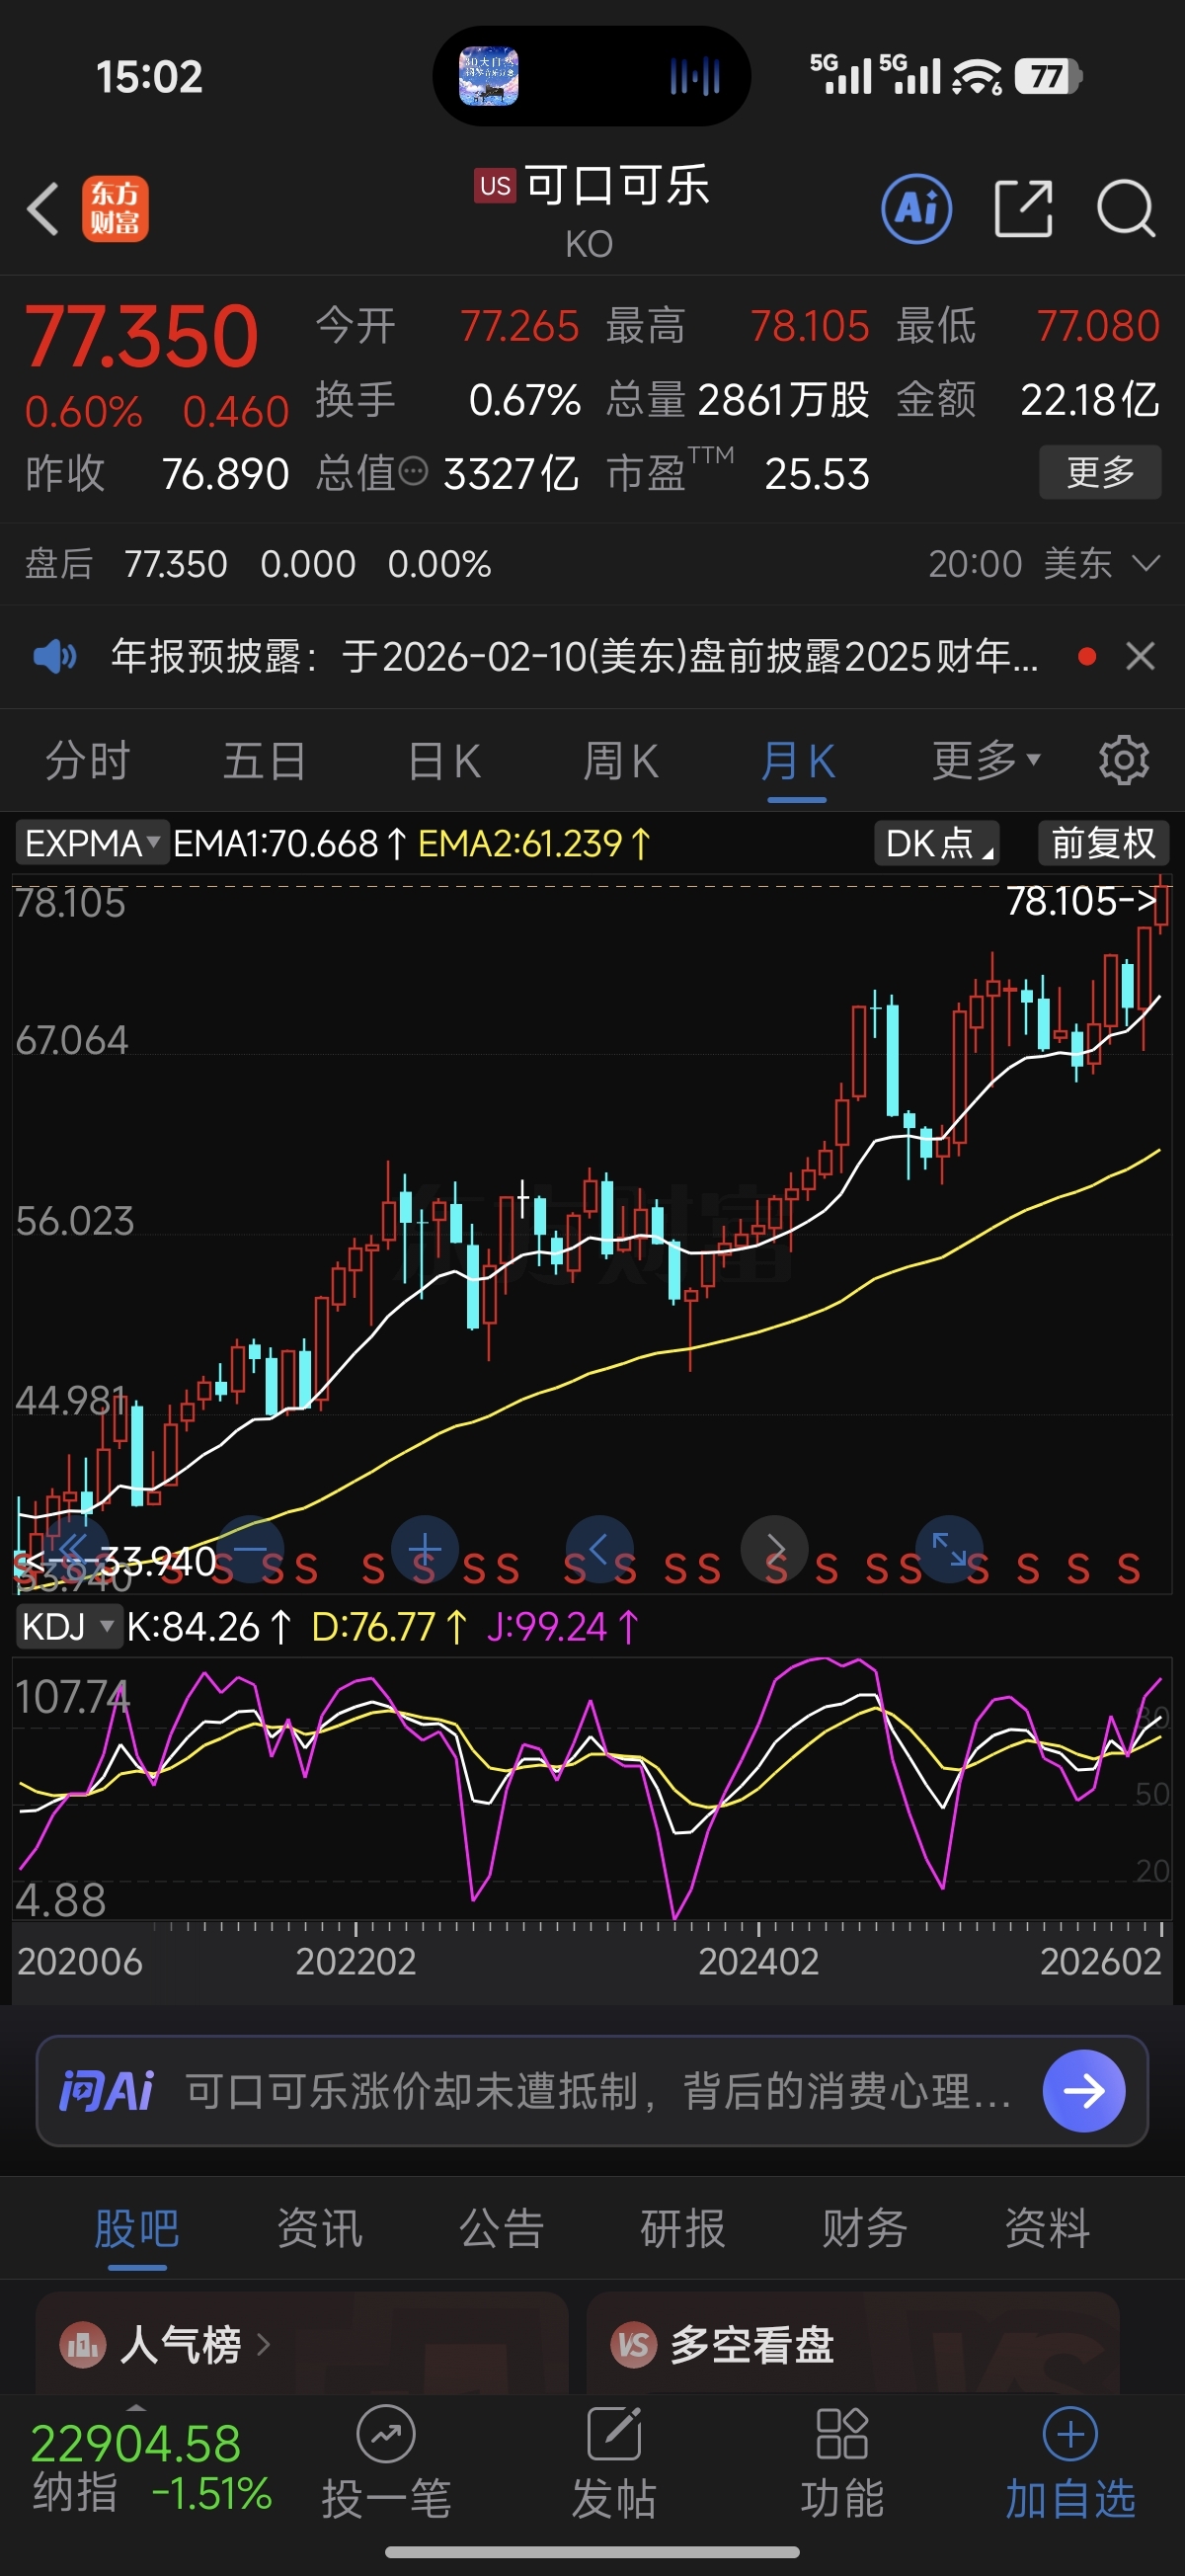Zoom in chart with plus icon

pos(425,1549)
